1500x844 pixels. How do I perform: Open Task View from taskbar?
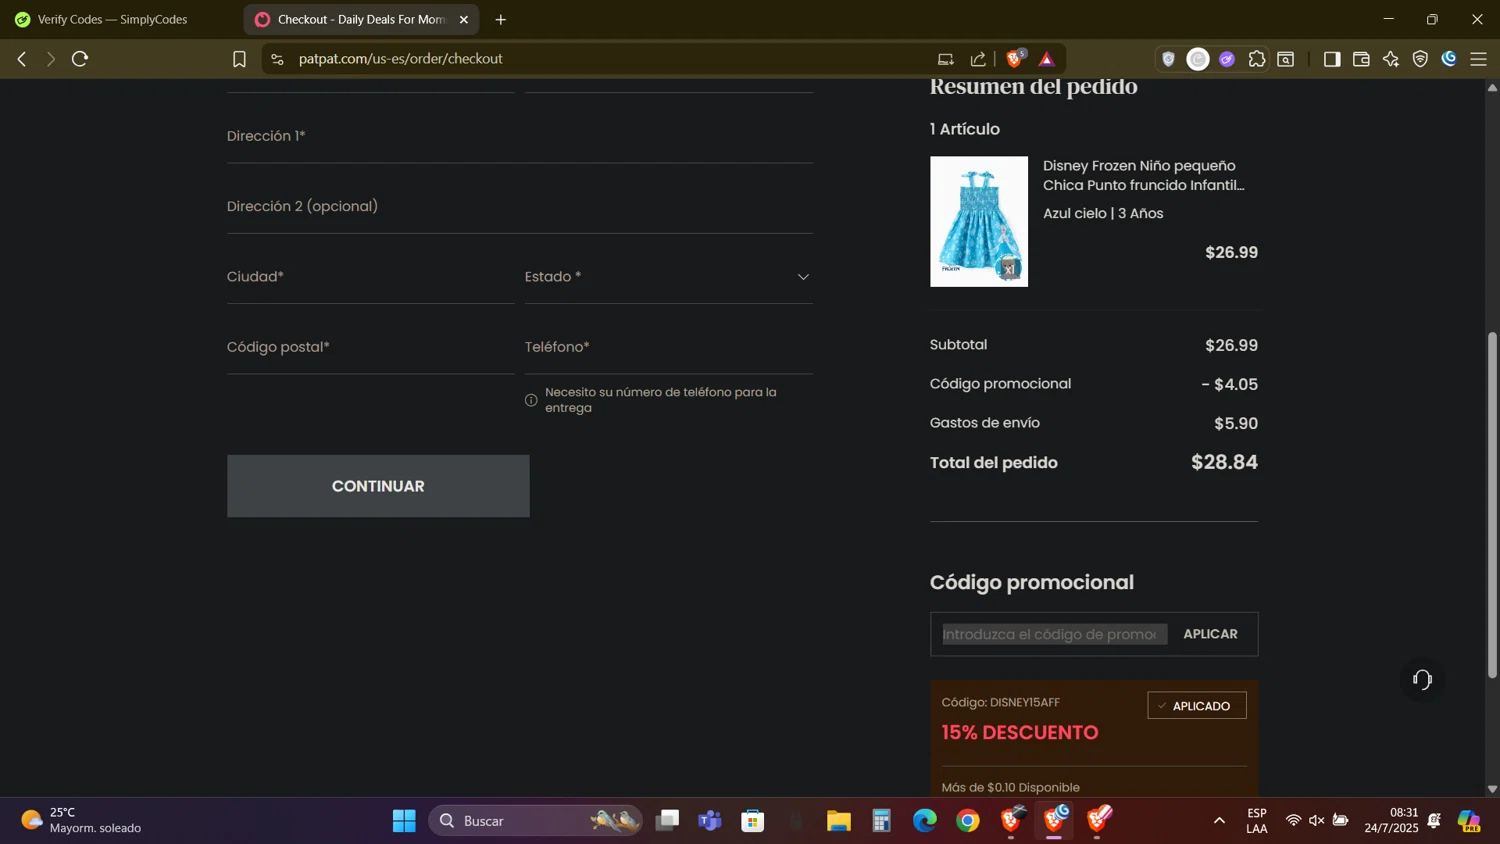pos(667,821)
